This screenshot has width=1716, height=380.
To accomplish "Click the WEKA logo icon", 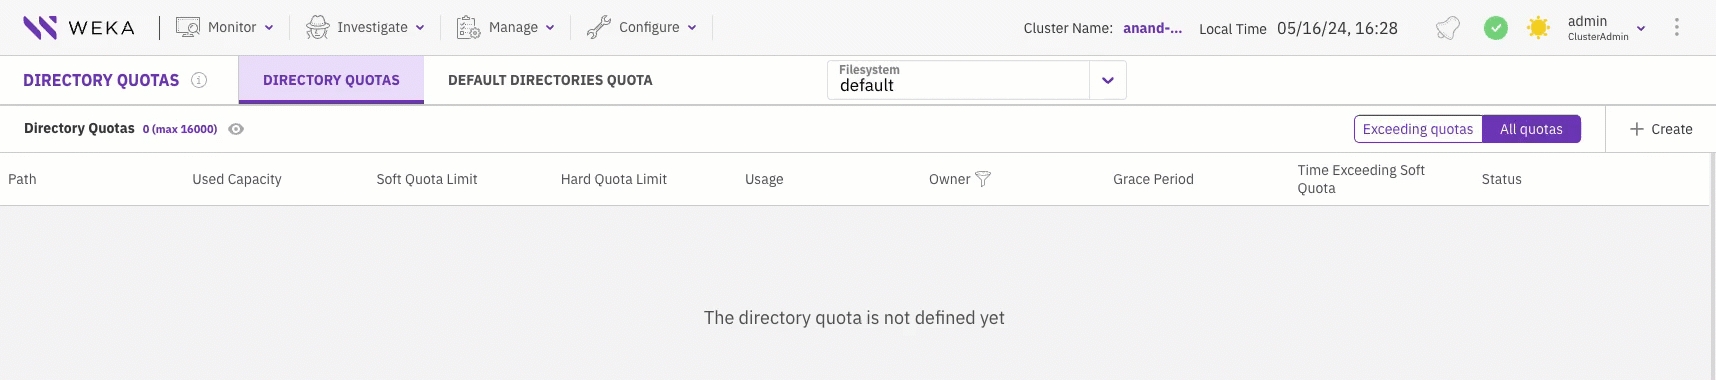I will tap(40, 27).
